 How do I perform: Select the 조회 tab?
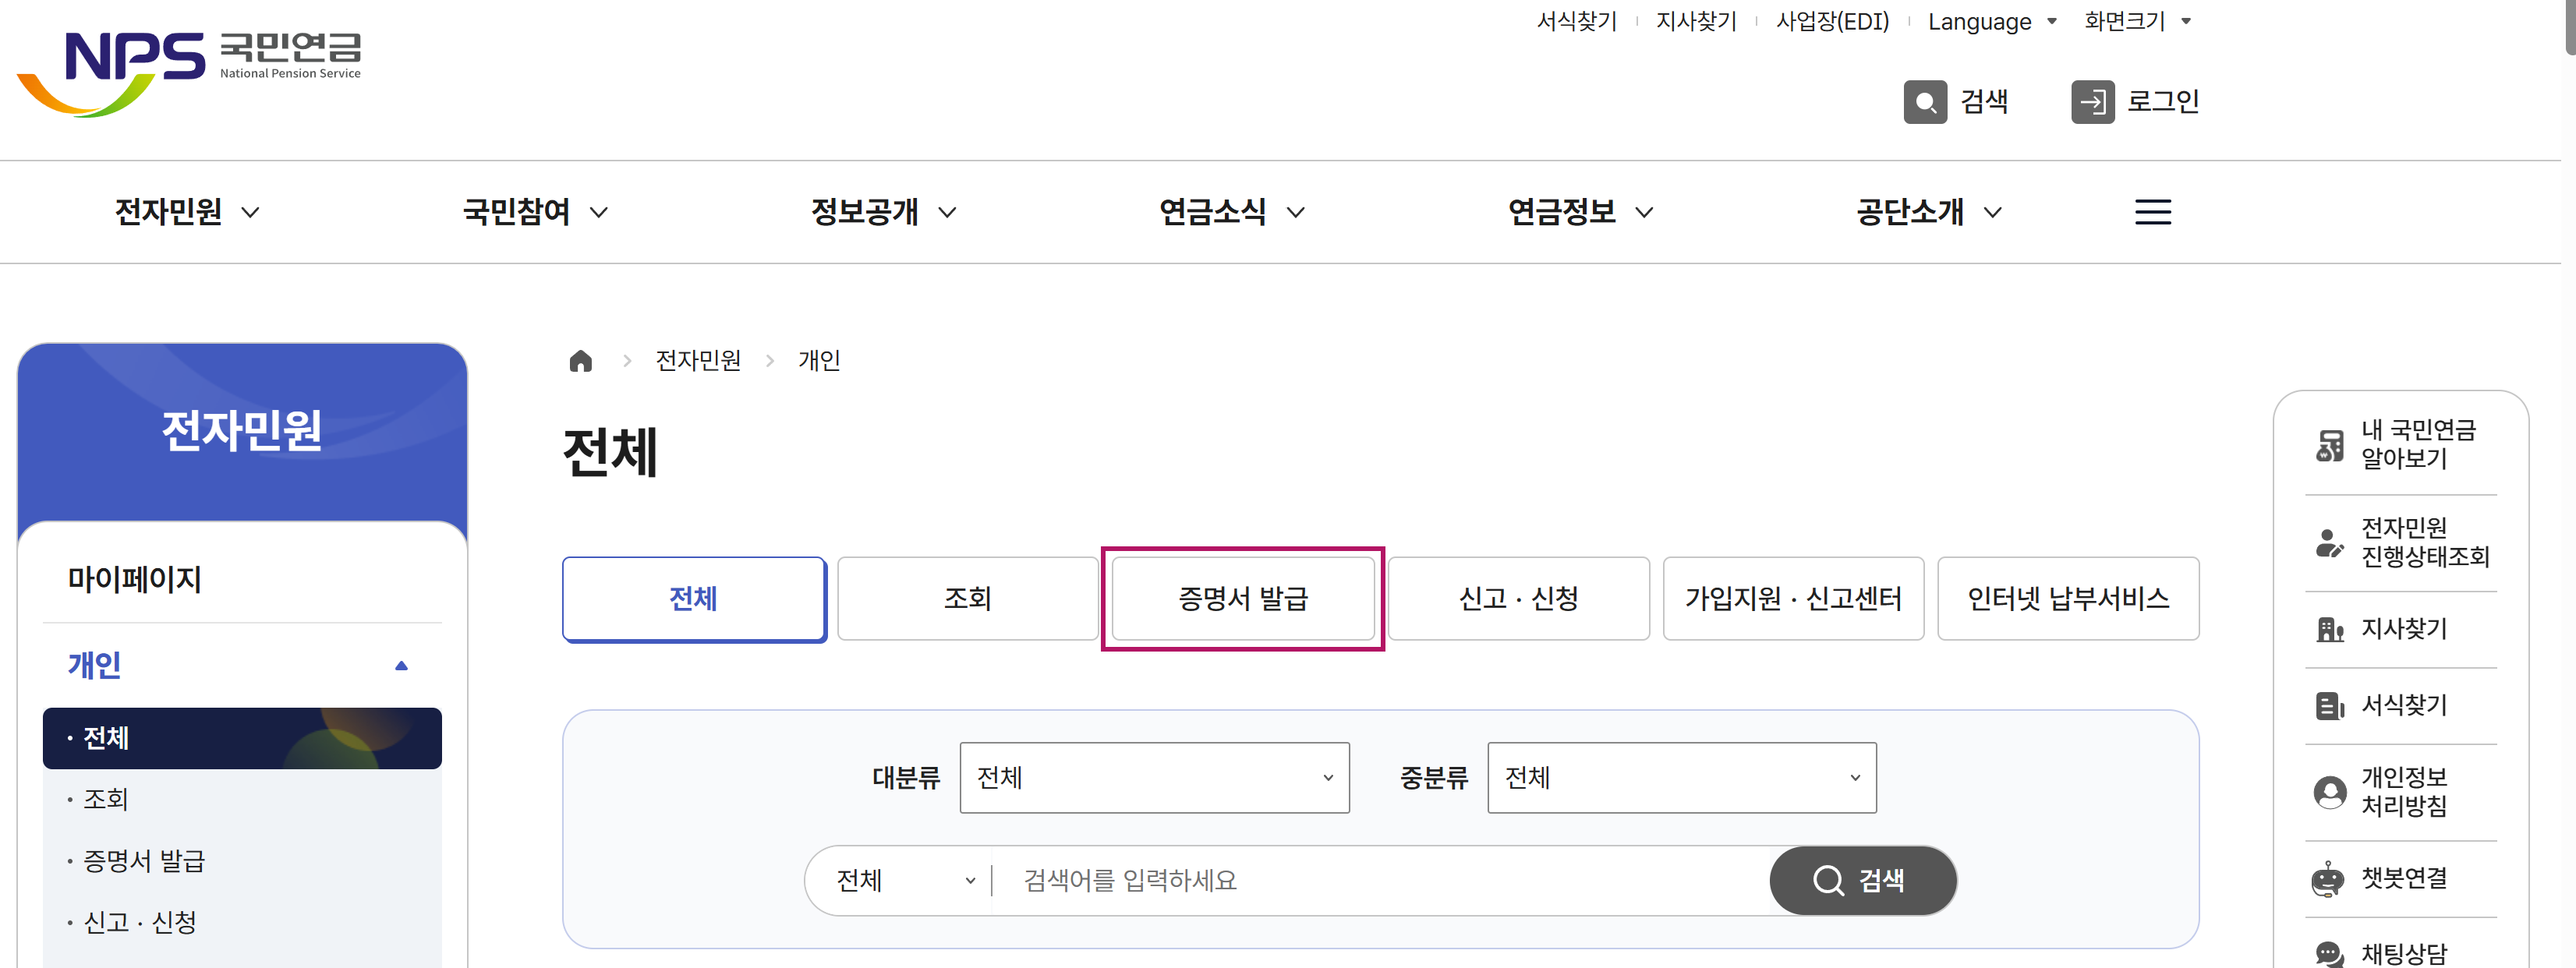tap(967, 599)
